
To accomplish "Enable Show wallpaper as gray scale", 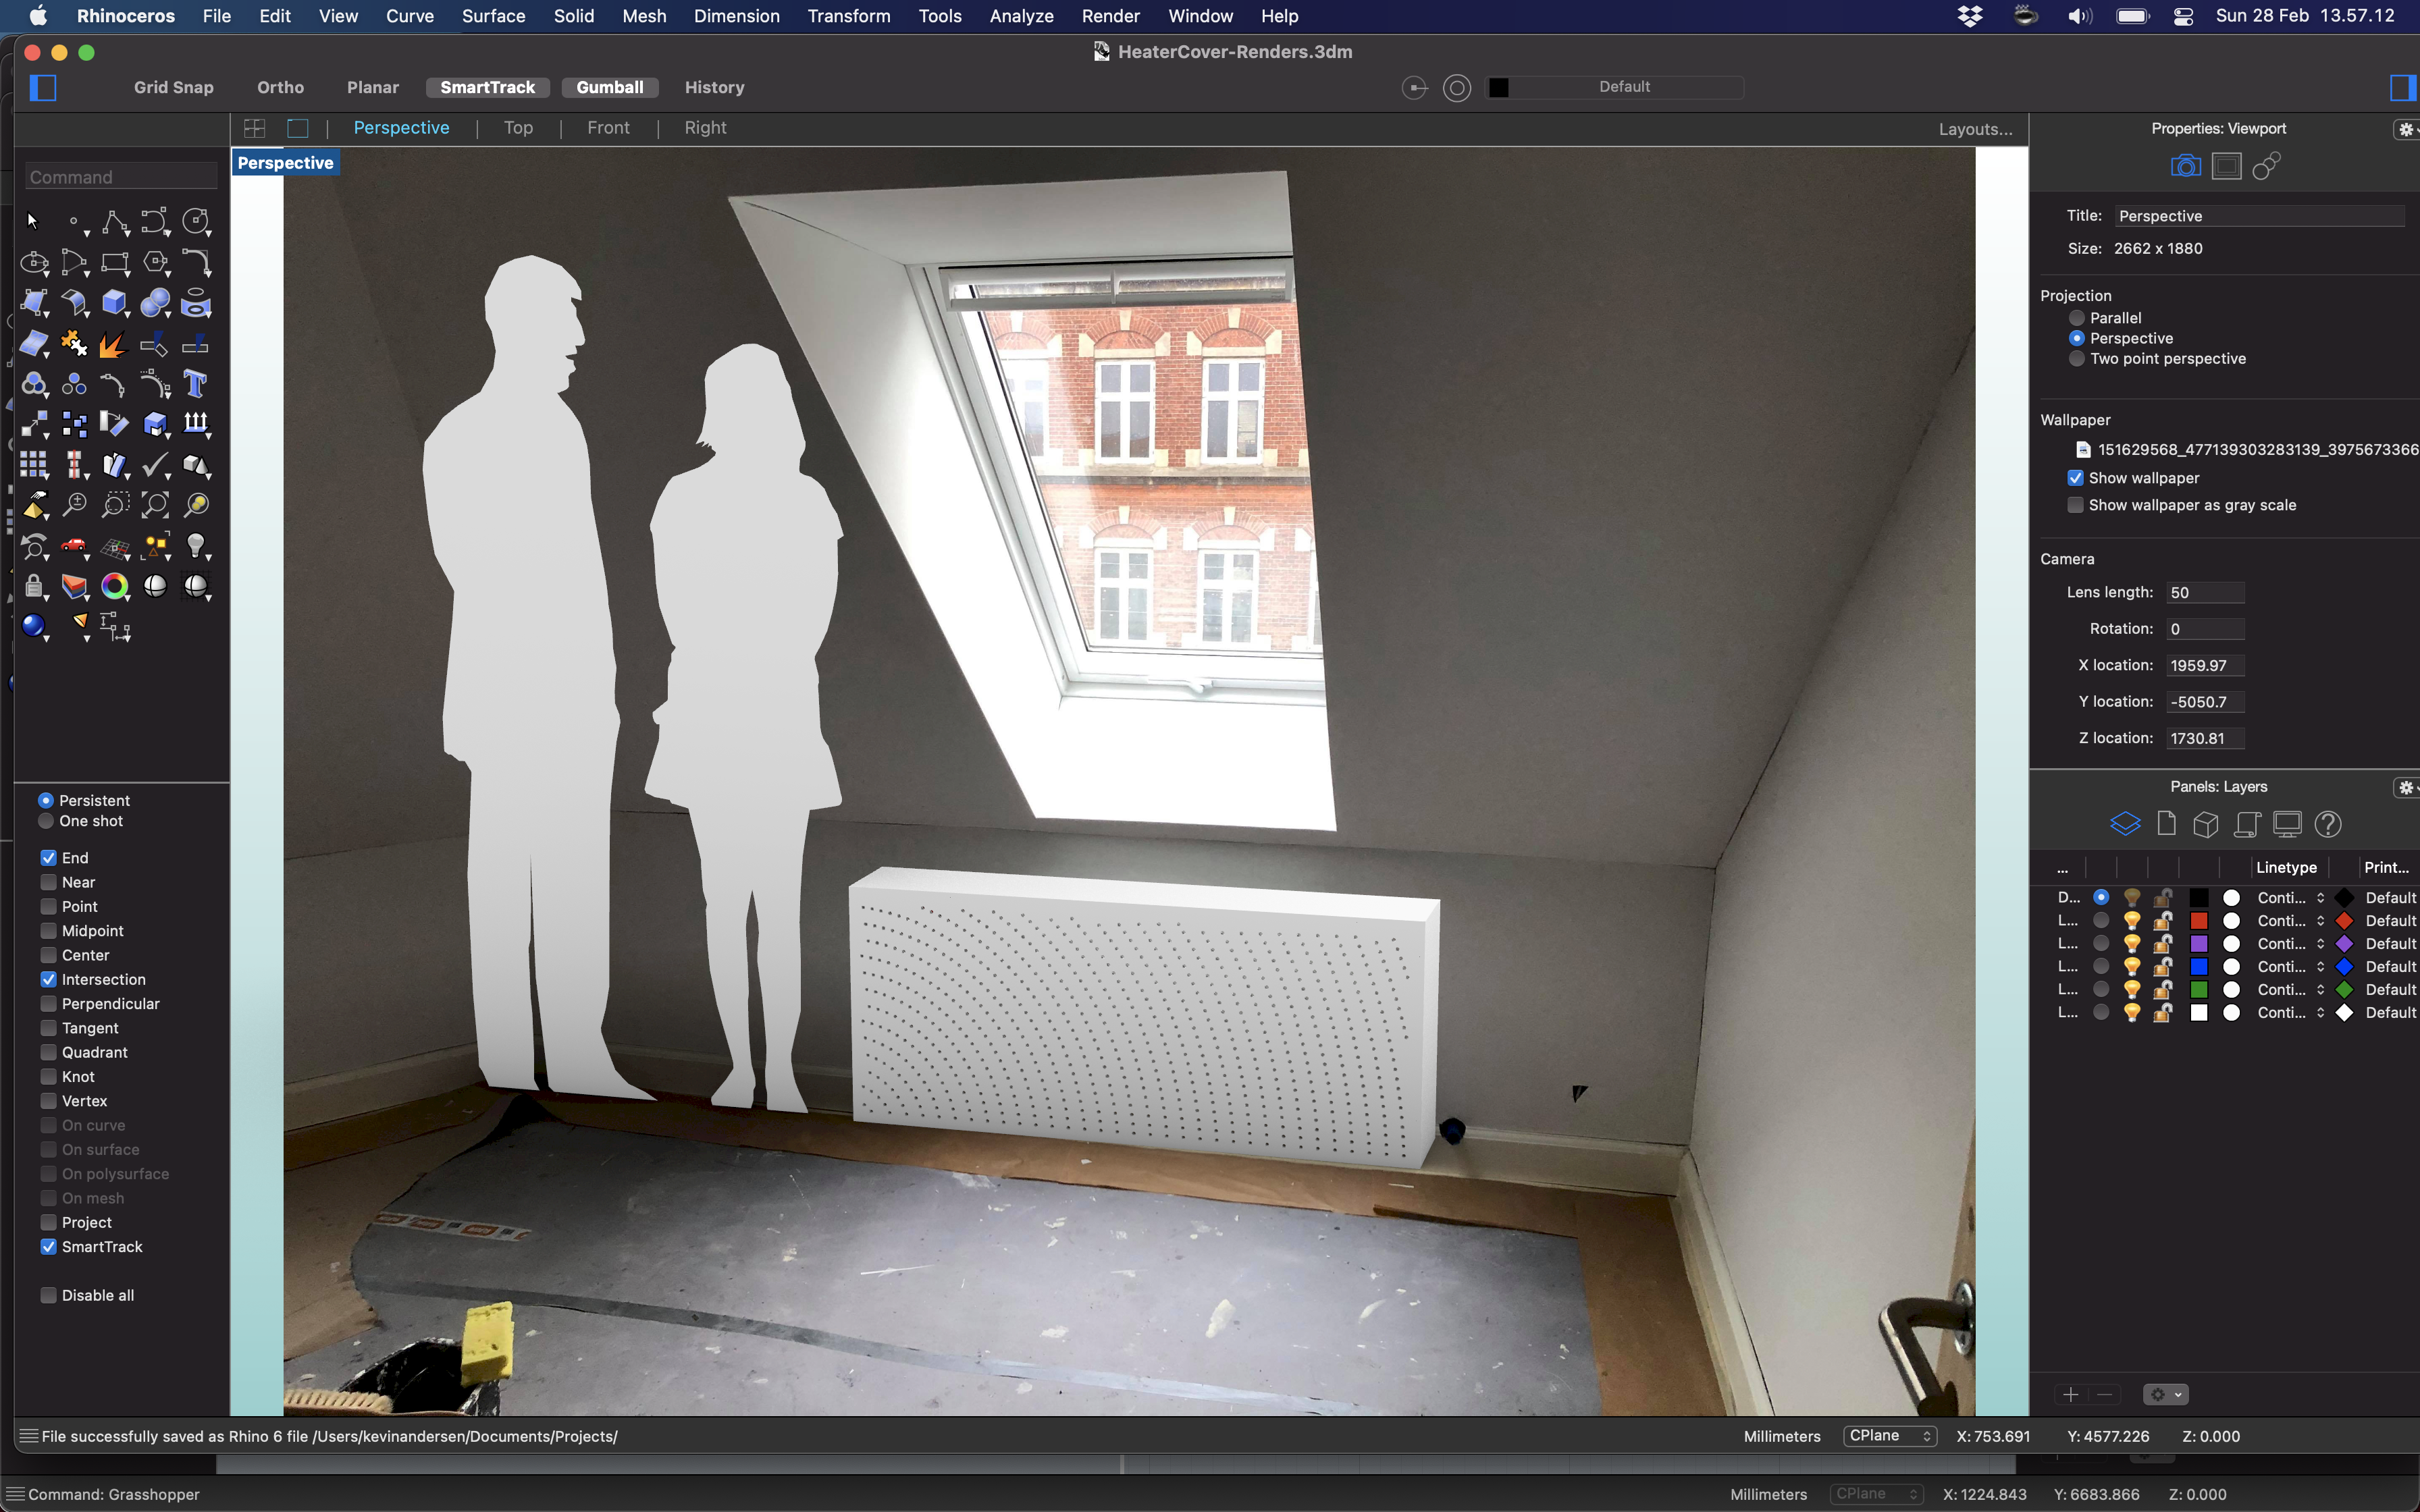I will click(2076, 505).
